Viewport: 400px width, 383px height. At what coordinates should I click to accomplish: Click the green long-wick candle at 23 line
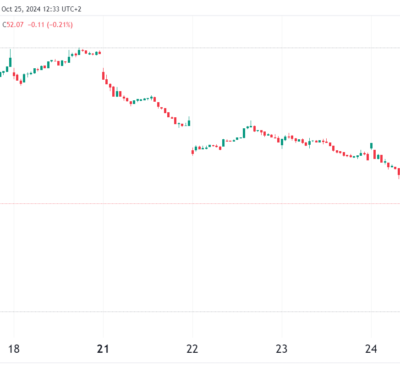[282, 143]
